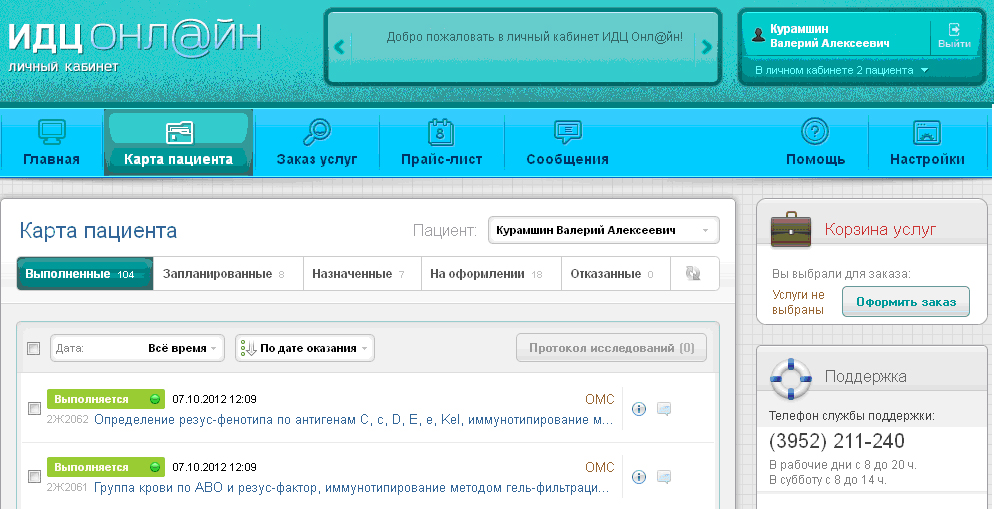Open the Дата Всё время dropdown
The height and width of the screenshot is (509, 994).
click(x=138, y=348)
